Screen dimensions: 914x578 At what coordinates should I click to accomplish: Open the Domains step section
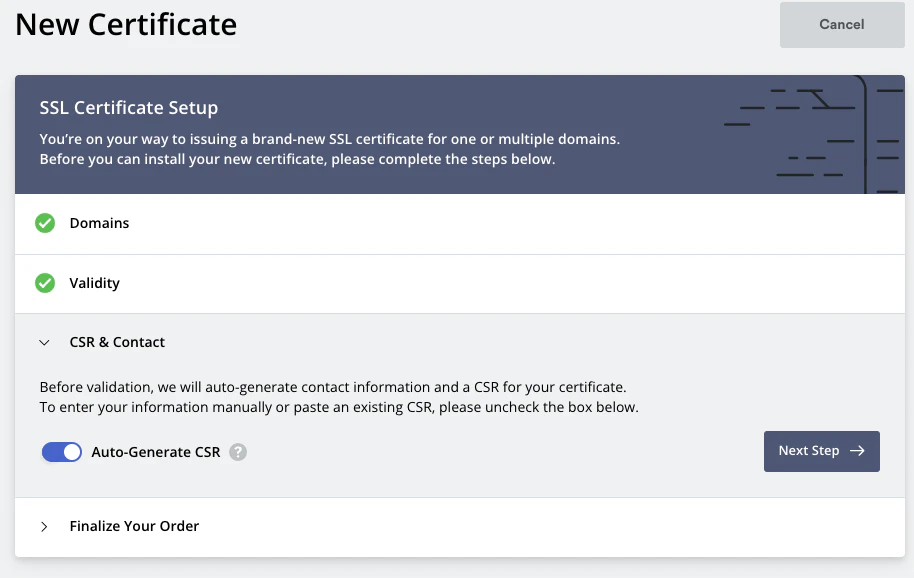pyautogui.click(x=99, y=223)
